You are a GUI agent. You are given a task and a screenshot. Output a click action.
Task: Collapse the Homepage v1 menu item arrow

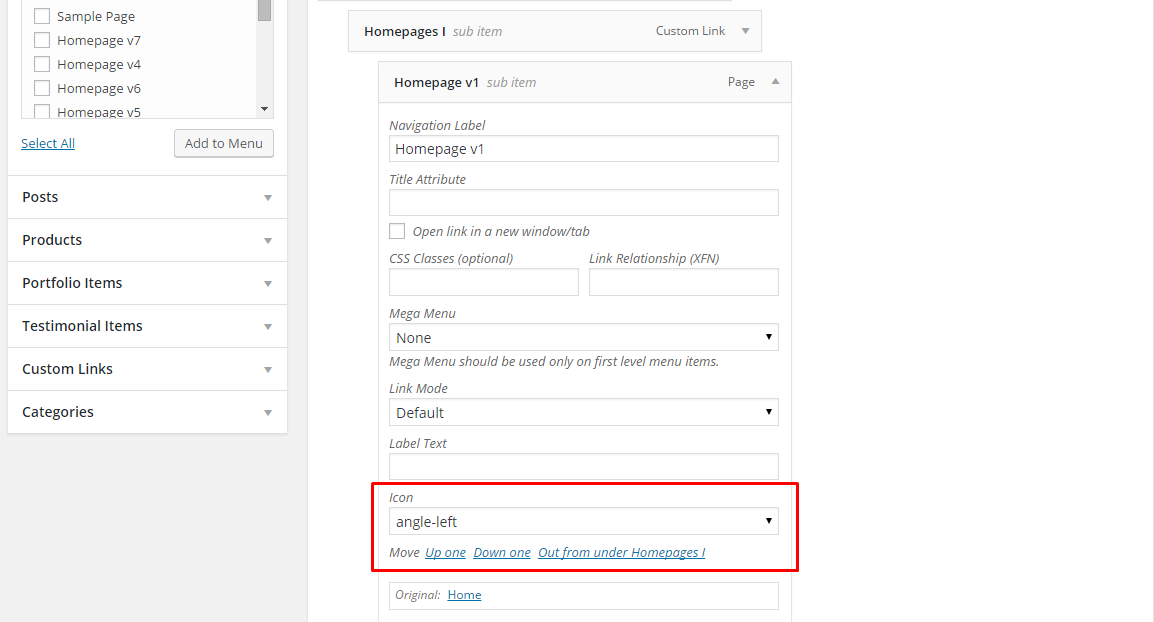[x=775, y=82]
